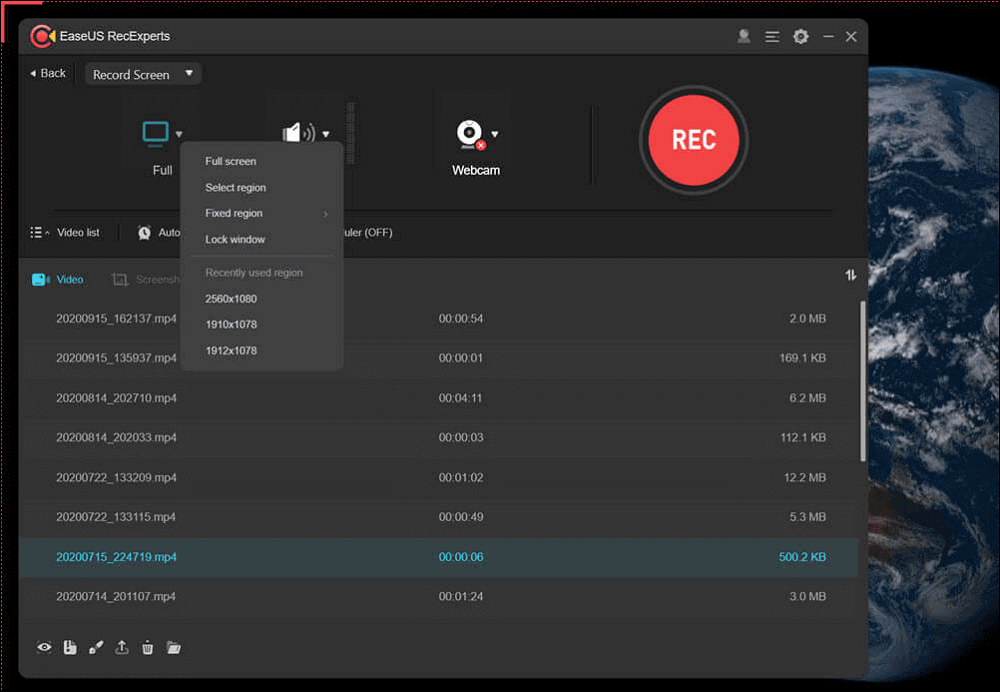Click the Full label under monitor icon

click(x=162, y=170)
